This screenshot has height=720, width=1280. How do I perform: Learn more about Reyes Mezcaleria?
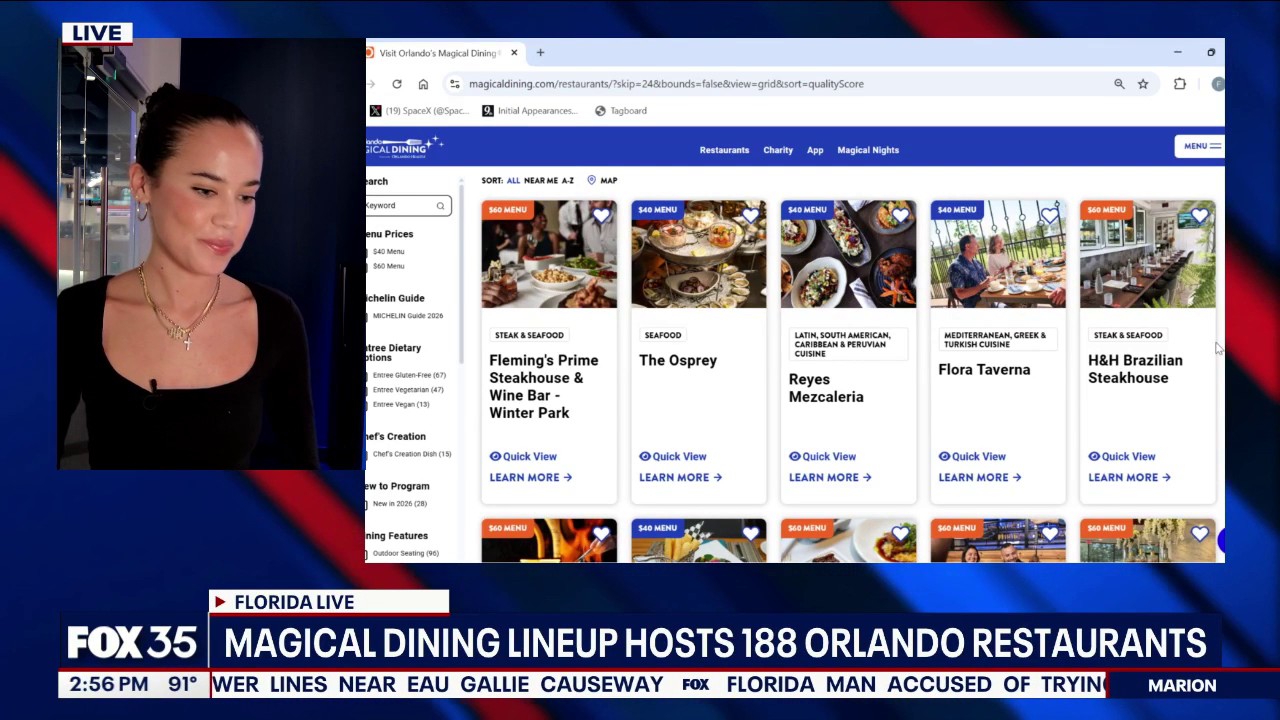pos(830,478)
